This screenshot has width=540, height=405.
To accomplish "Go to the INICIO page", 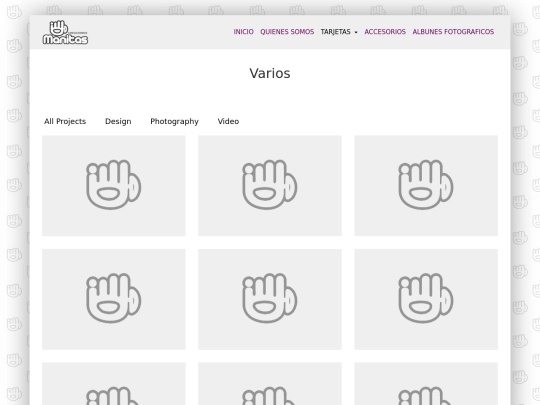I will click(x=243, y=32).
